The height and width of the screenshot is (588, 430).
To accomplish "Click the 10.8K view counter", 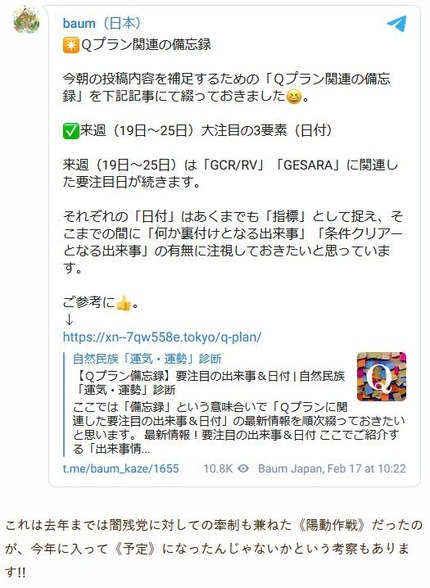I will [x=218, y=468].
